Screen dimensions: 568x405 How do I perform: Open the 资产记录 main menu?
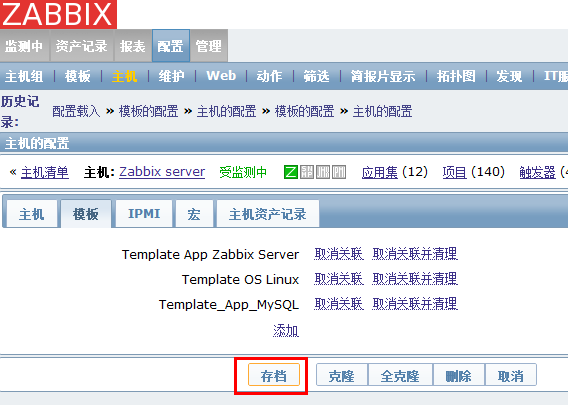tap(82, 46)
